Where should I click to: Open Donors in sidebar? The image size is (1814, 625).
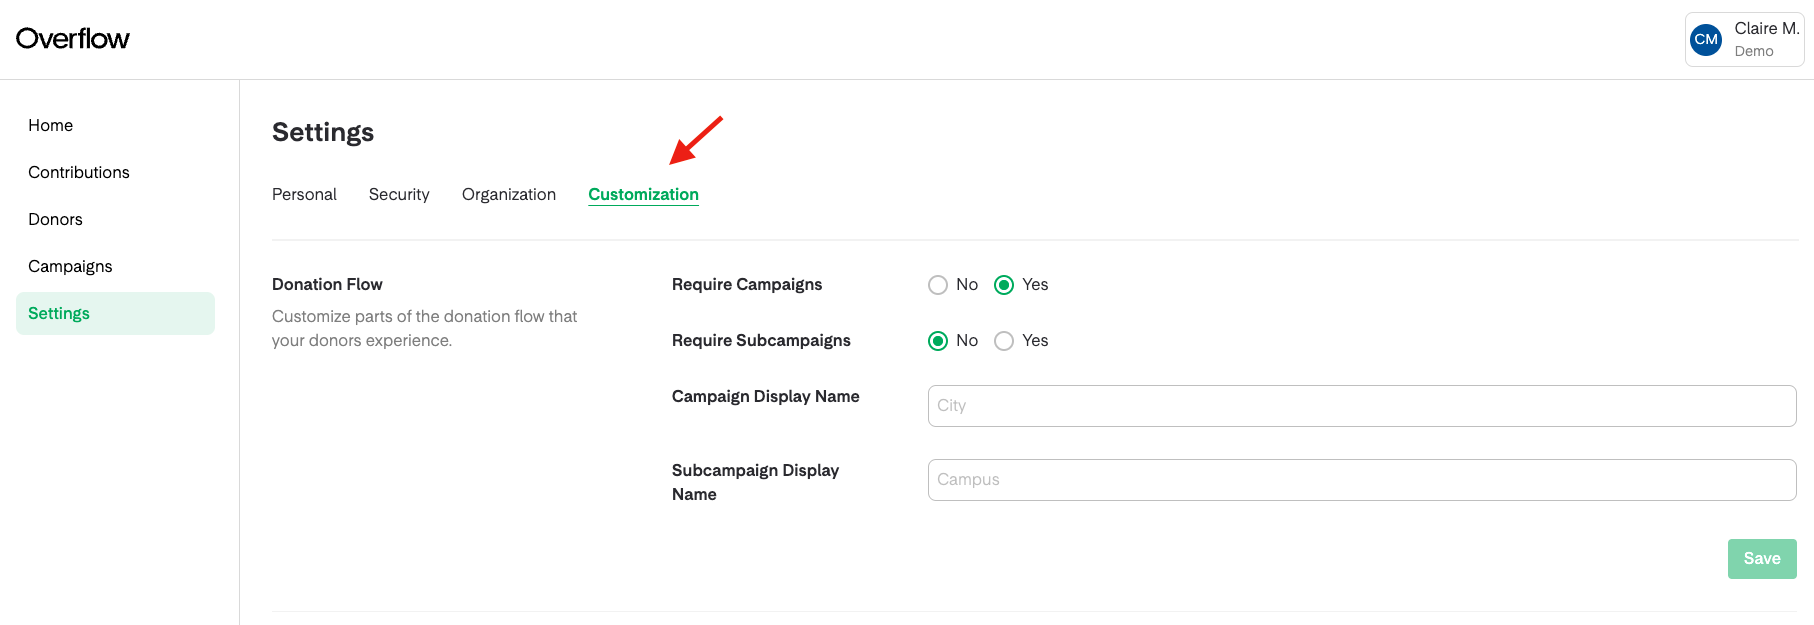[55, 219]
